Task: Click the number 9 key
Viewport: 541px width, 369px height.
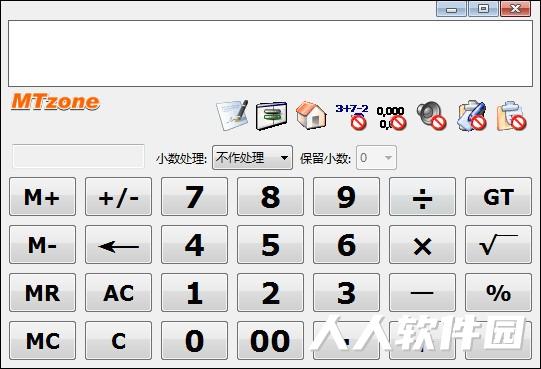Action: pyautogui.click(x=346, y=196)
